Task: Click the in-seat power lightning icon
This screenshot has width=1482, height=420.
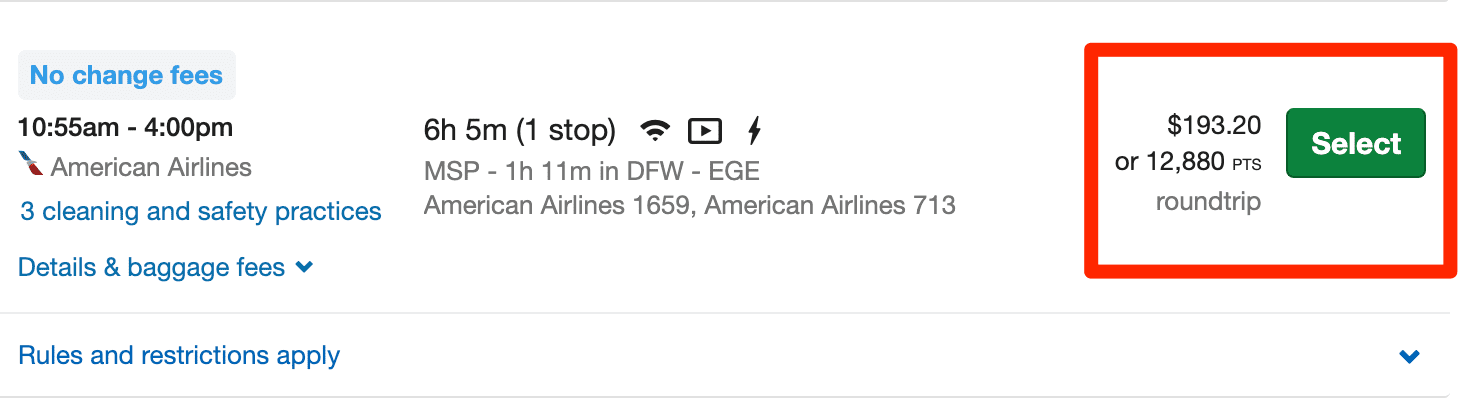Action: [x=755, y=130]
